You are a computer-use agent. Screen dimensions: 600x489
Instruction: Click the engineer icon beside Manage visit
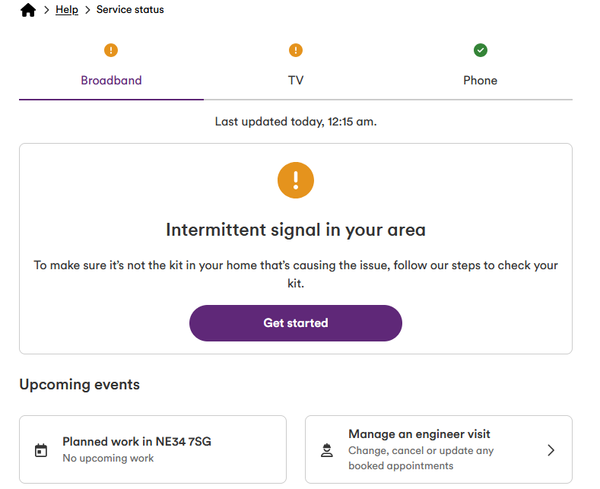pos(327,450)
